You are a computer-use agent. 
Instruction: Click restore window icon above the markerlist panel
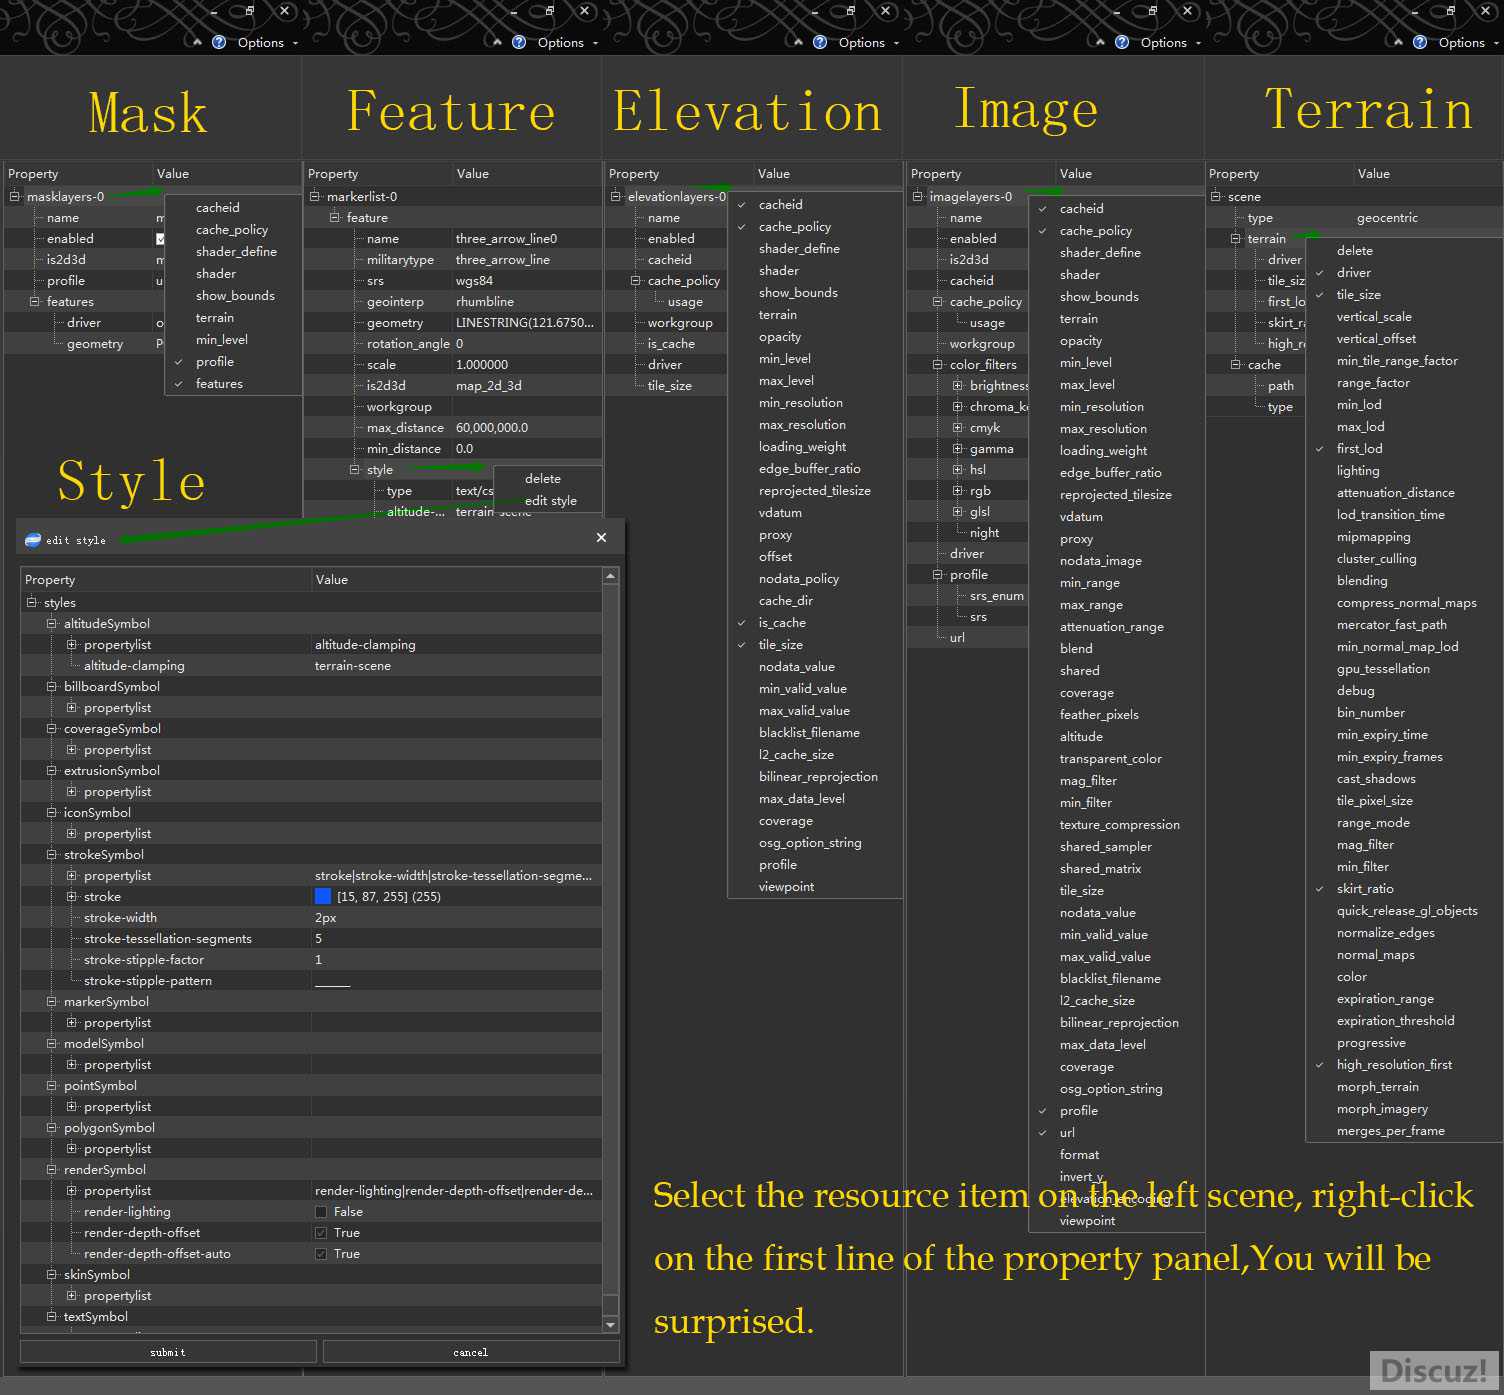click(x=549, y=10)
